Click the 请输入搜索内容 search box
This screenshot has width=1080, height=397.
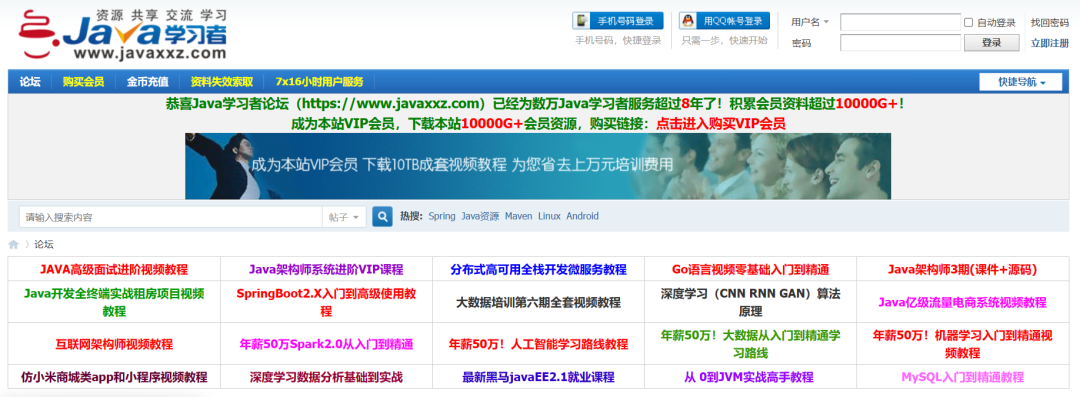[x=170, y=217]
